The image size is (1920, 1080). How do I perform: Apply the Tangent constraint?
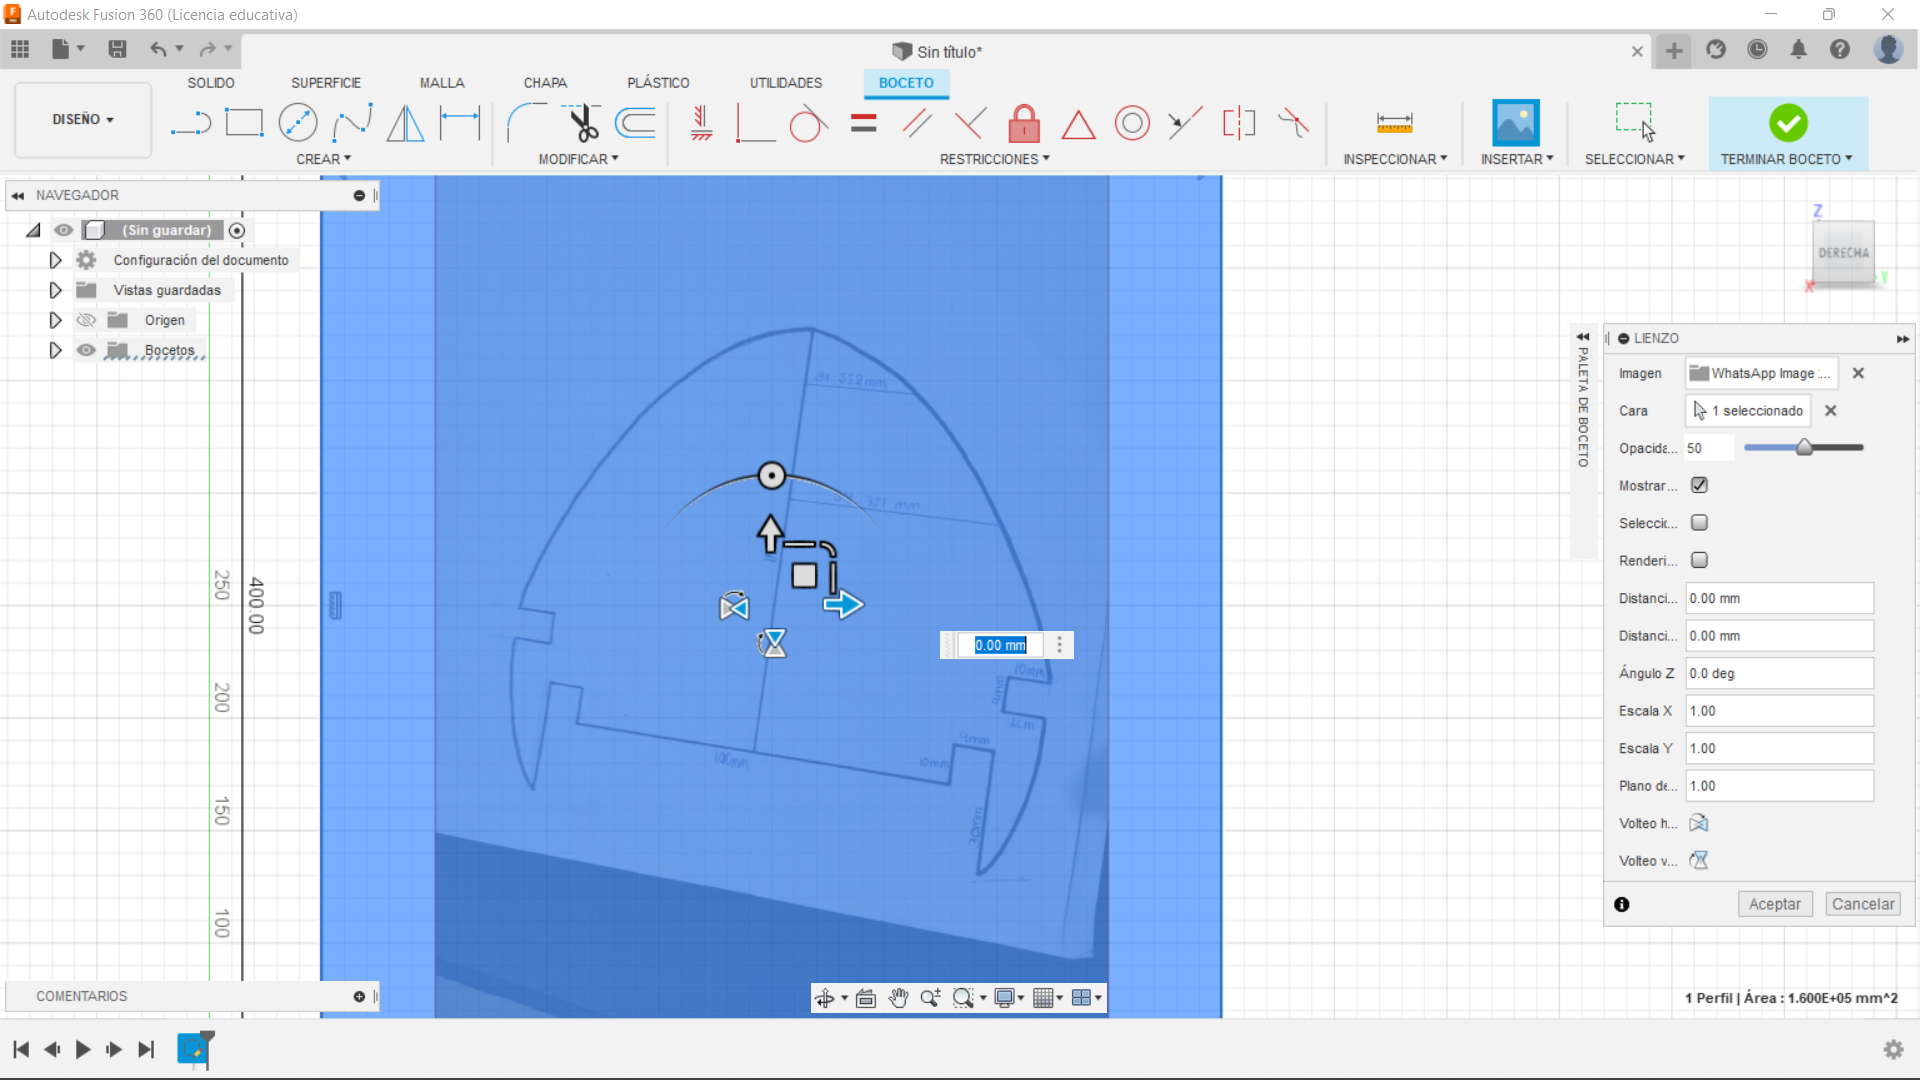point(808,124)
